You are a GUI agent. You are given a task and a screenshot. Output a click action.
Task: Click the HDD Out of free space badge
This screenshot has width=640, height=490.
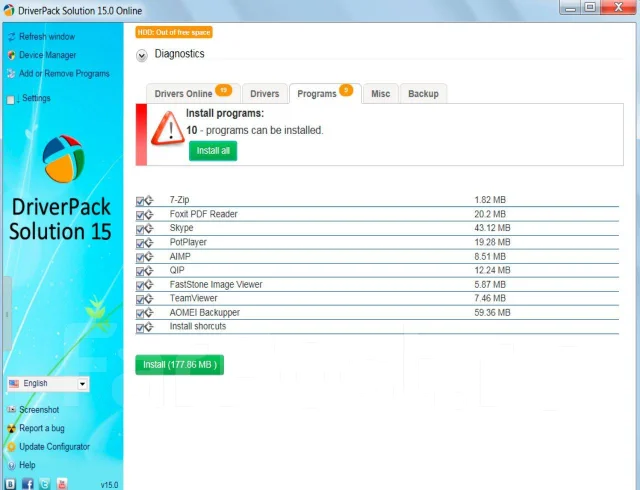[174, 32]
